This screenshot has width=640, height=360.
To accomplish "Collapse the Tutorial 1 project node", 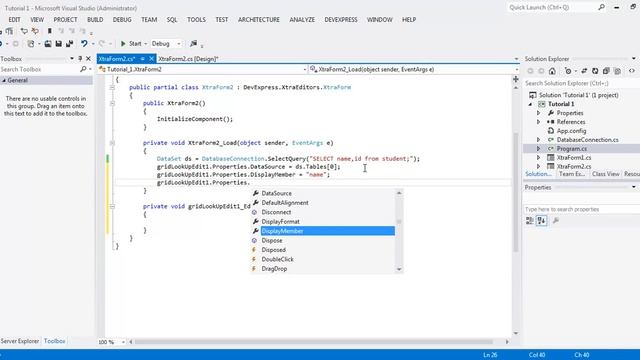I will click(531, 104).
